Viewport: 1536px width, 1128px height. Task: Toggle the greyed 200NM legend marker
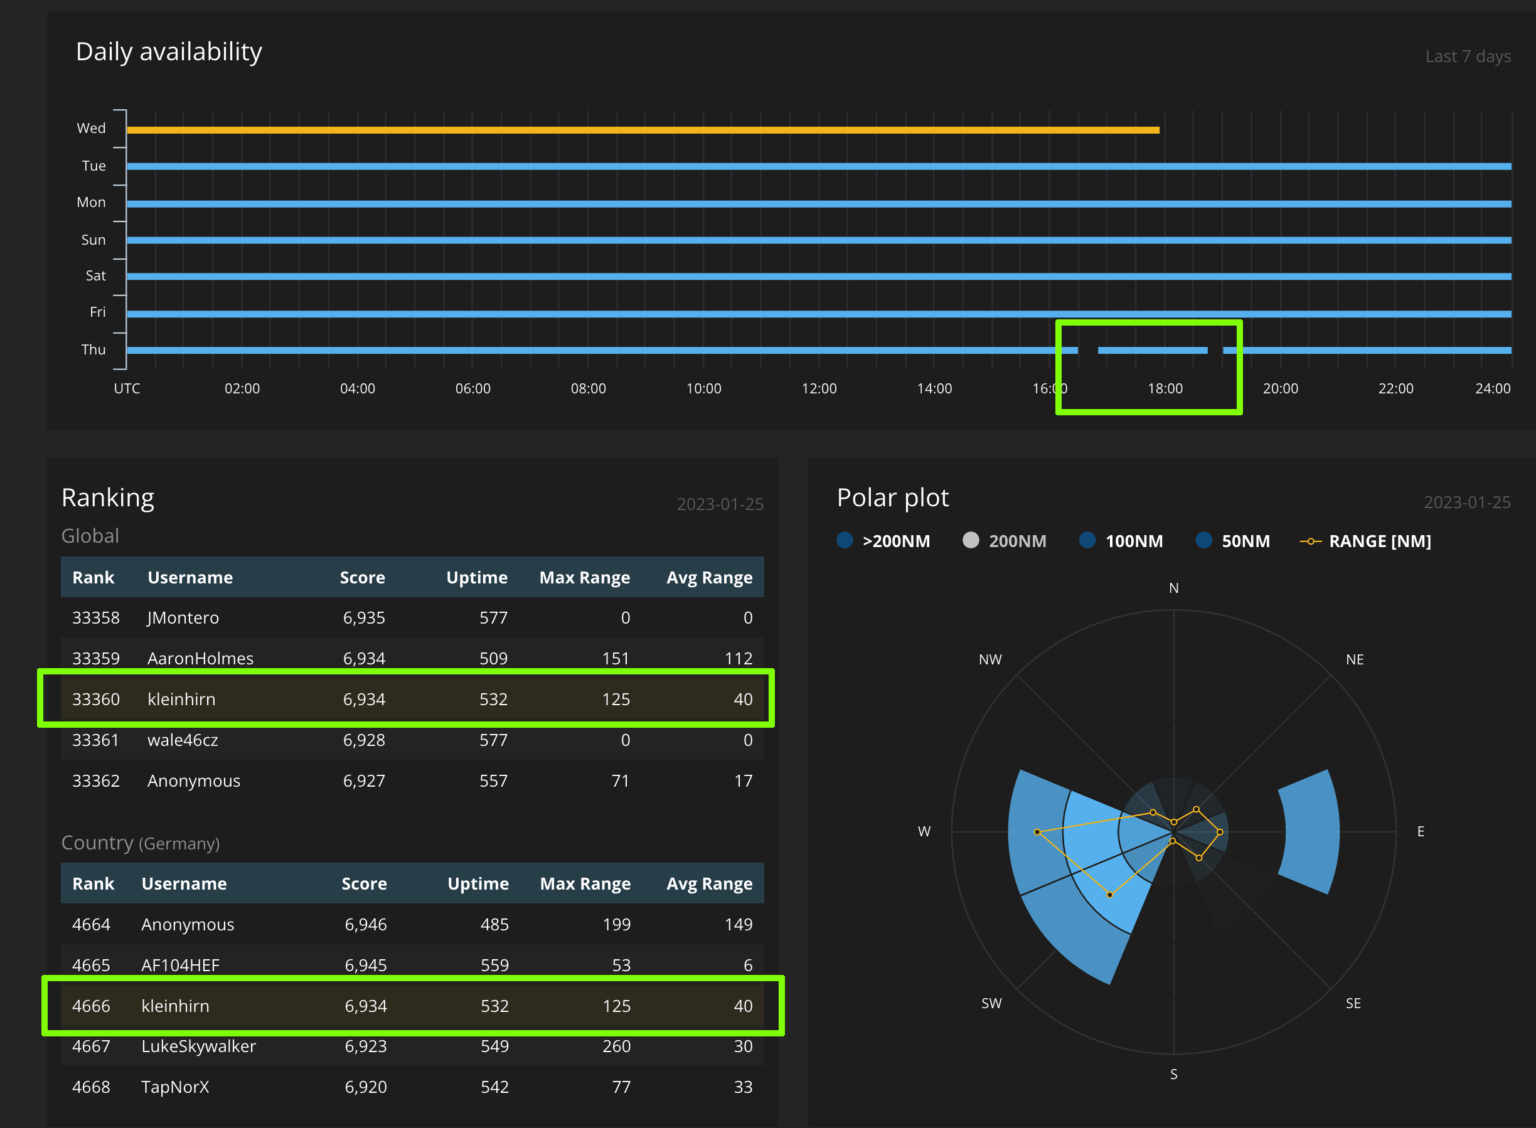coord(970,540)
